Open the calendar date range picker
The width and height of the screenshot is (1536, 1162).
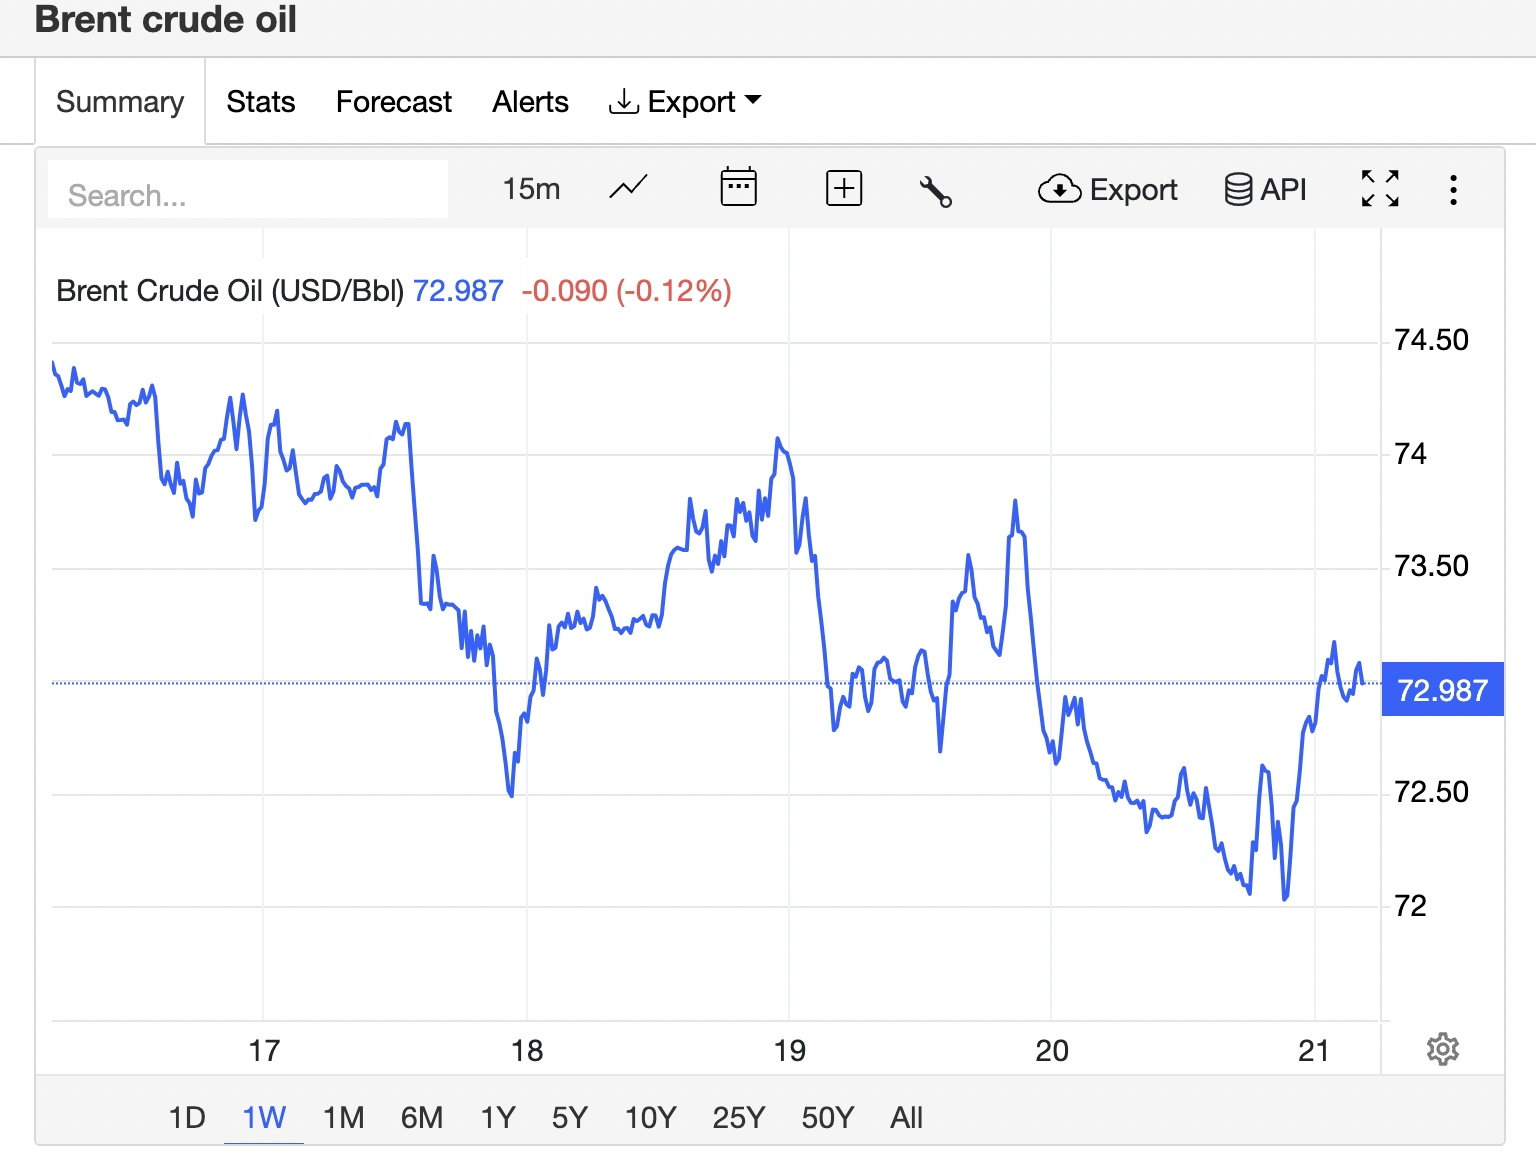point(738,187)
